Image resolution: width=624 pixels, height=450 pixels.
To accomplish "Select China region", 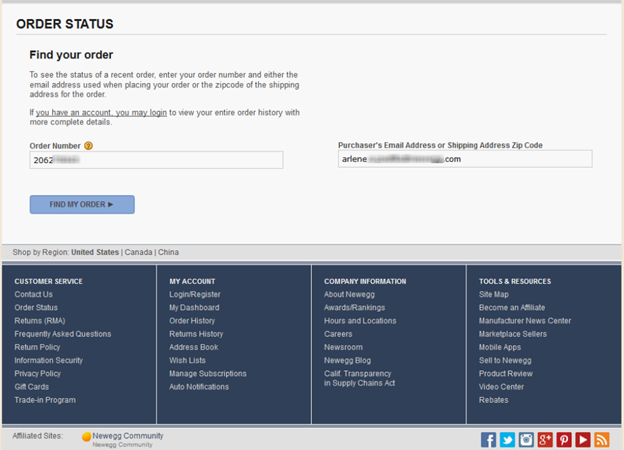I will 168,252.
